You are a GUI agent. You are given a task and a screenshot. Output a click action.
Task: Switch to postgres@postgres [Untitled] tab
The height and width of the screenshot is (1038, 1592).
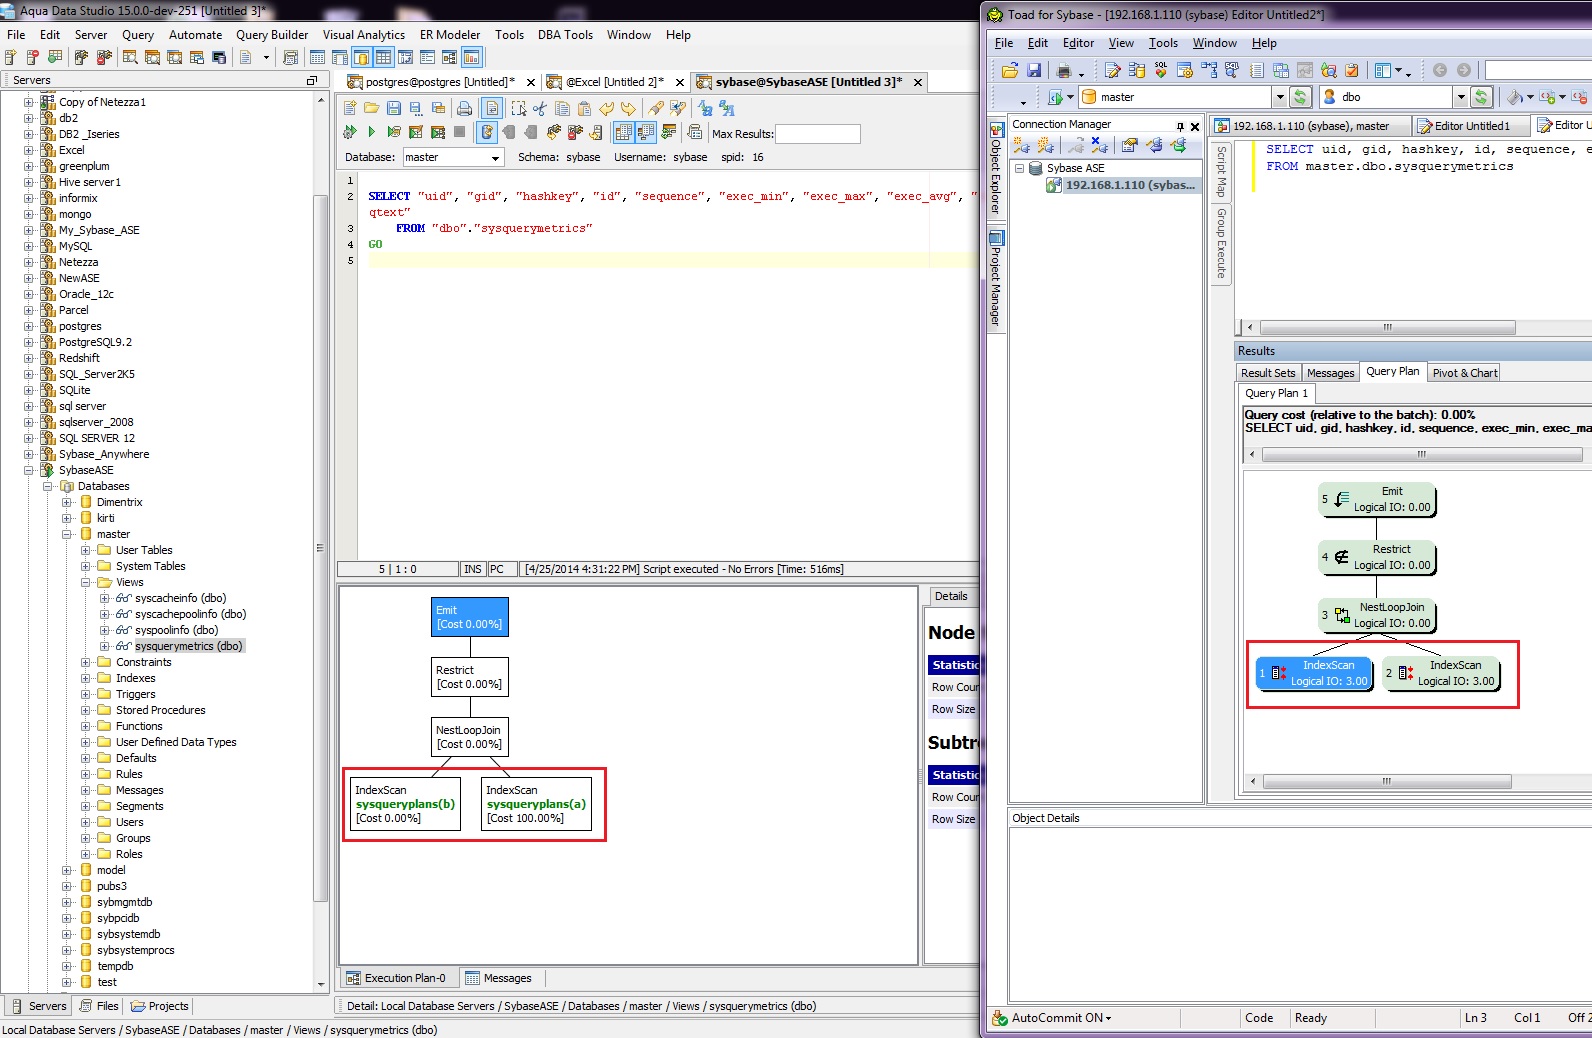click(x=440, y=82)
